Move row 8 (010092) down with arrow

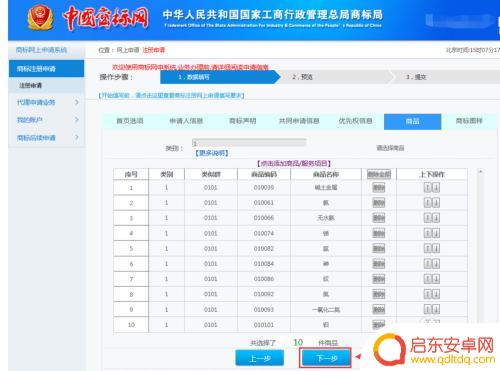pyautogui.click(x=436, y=294)
